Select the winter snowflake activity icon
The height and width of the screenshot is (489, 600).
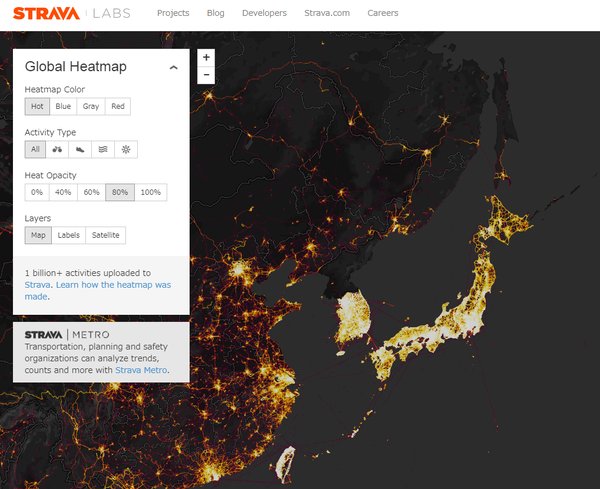[x=126, y=149]
